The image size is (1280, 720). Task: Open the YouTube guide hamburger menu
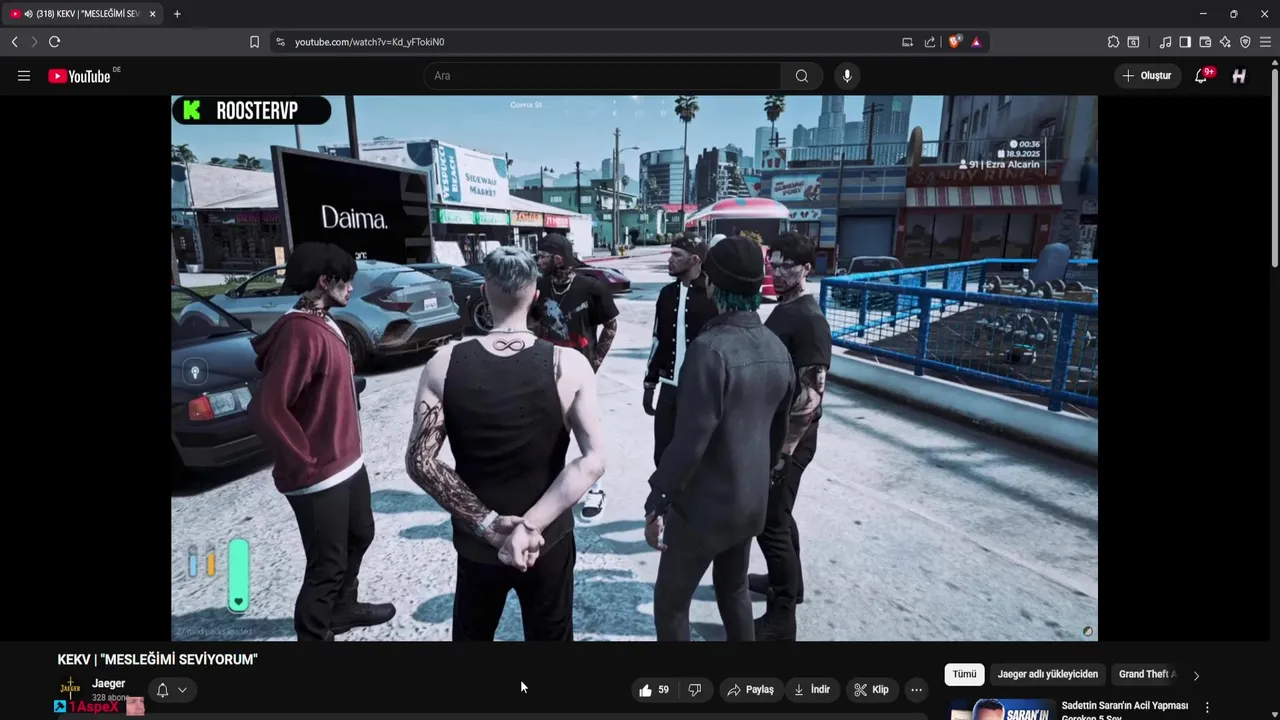click(24, 76)
